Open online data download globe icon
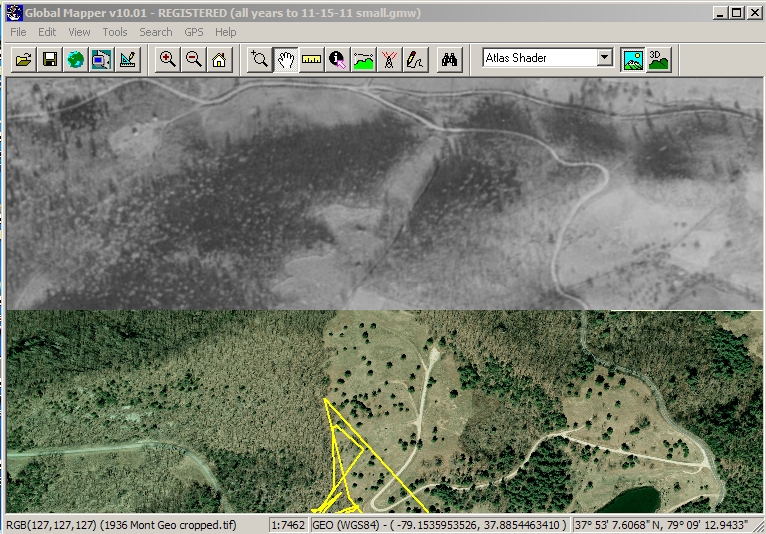This screenshot has height=534, width=766. (x=76, y=60)
